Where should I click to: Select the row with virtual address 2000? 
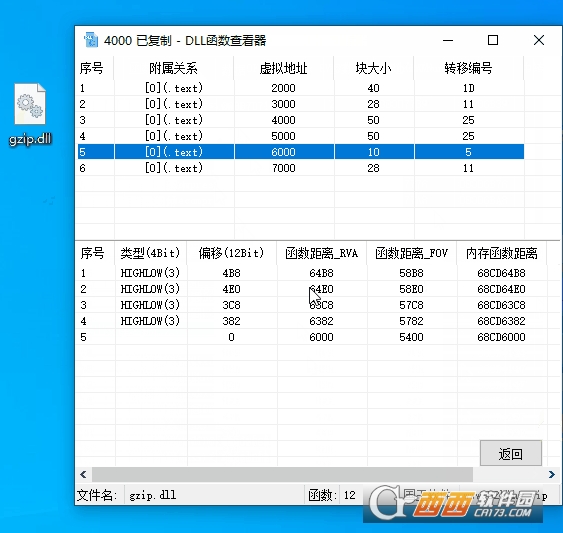coord(301,88)
